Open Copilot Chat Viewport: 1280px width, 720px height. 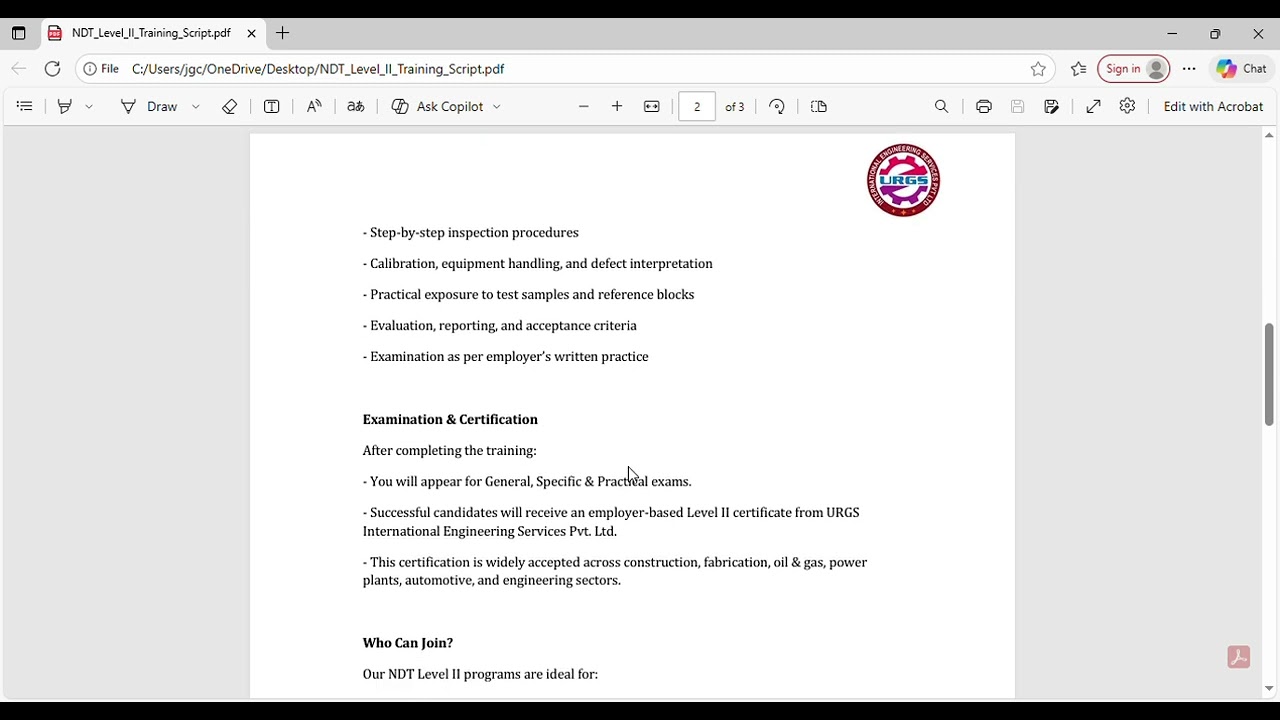coord(1241,69)
